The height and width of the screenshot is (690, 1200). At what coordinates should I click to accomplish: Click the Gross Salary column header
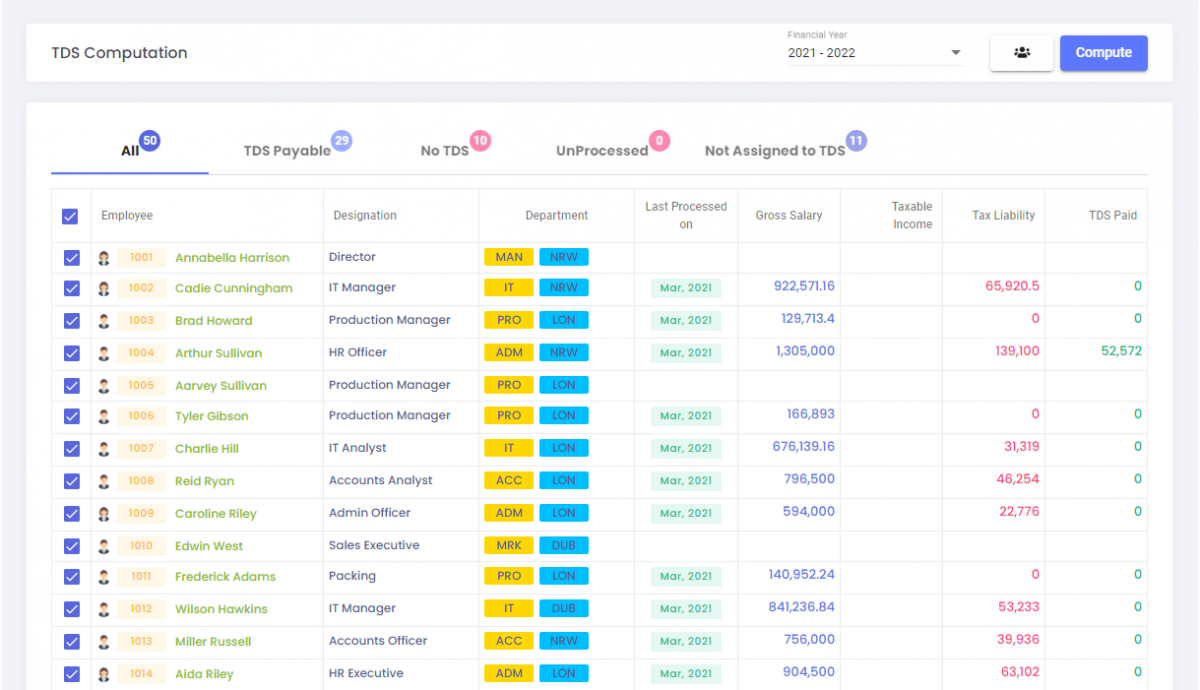click(788, 215)
